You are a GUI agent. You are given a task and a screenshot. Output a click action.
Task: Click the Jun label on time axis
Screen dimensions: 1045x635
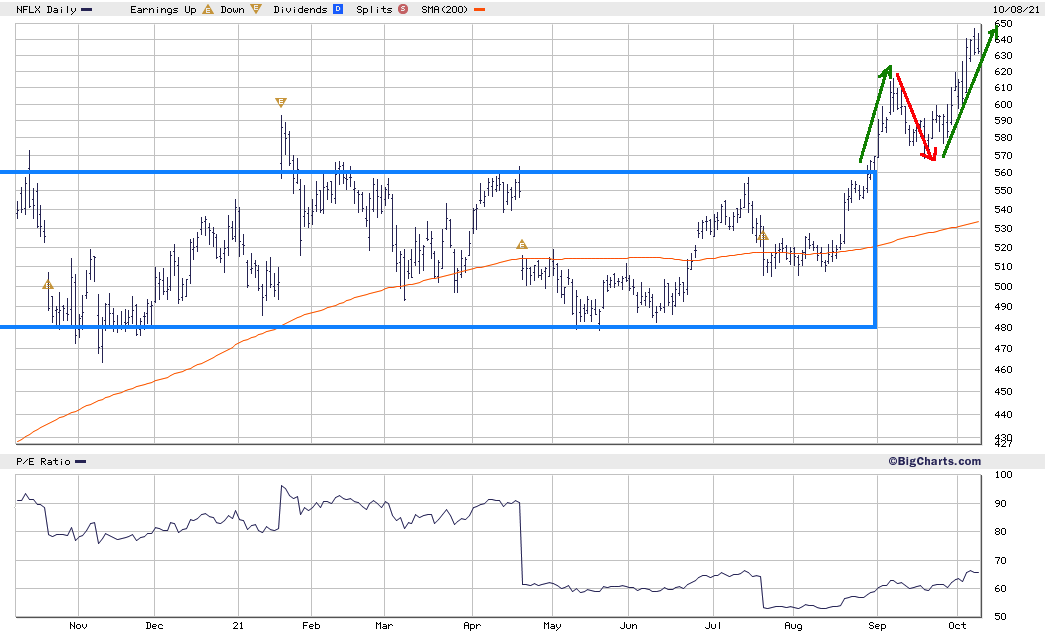628,626
